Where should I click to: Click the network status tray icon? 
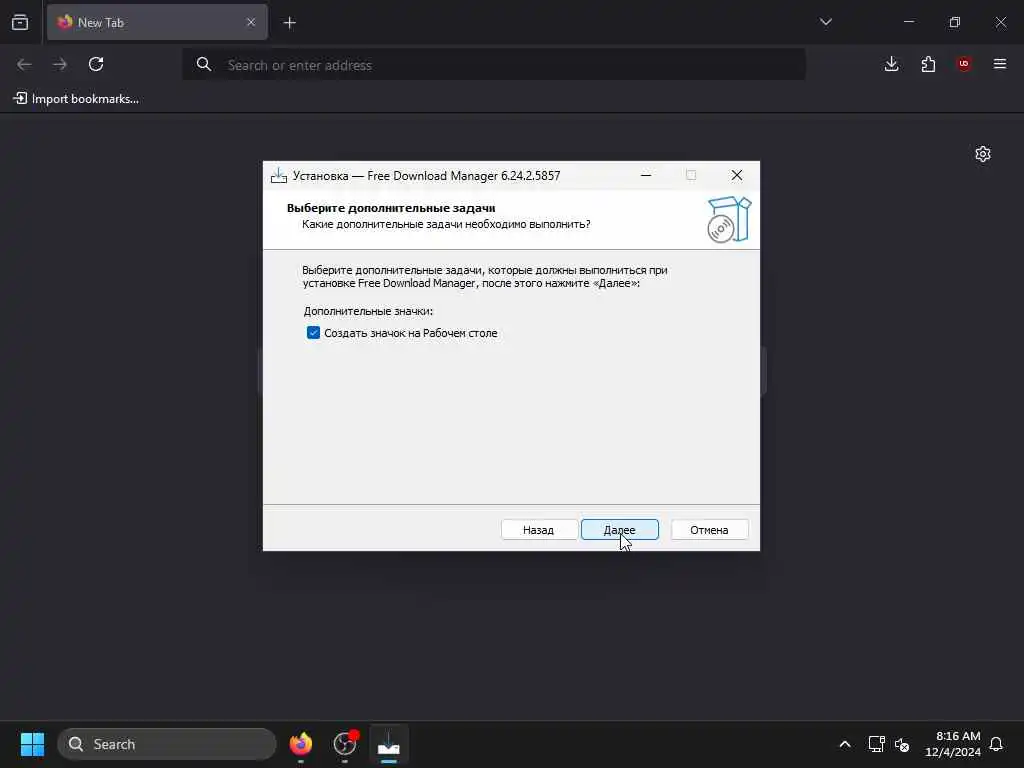tap(876, 744)
